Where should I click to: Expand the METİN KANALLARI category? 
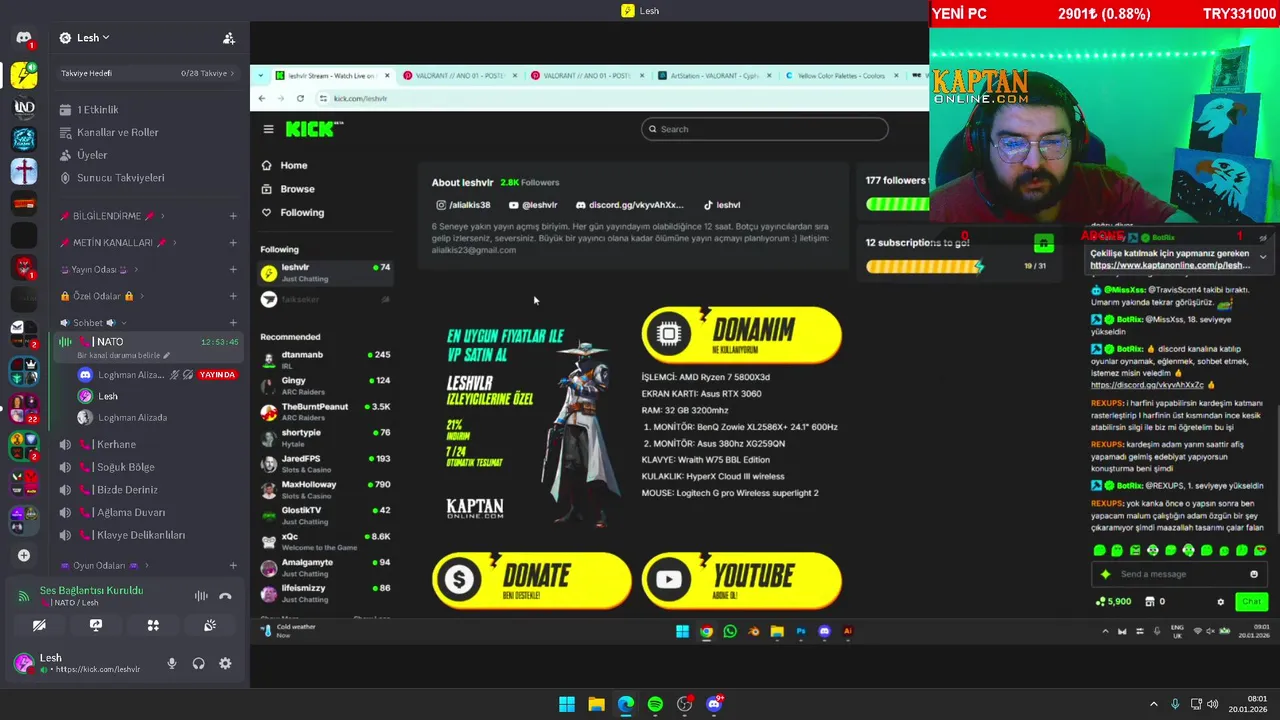(x=118, y=243)
